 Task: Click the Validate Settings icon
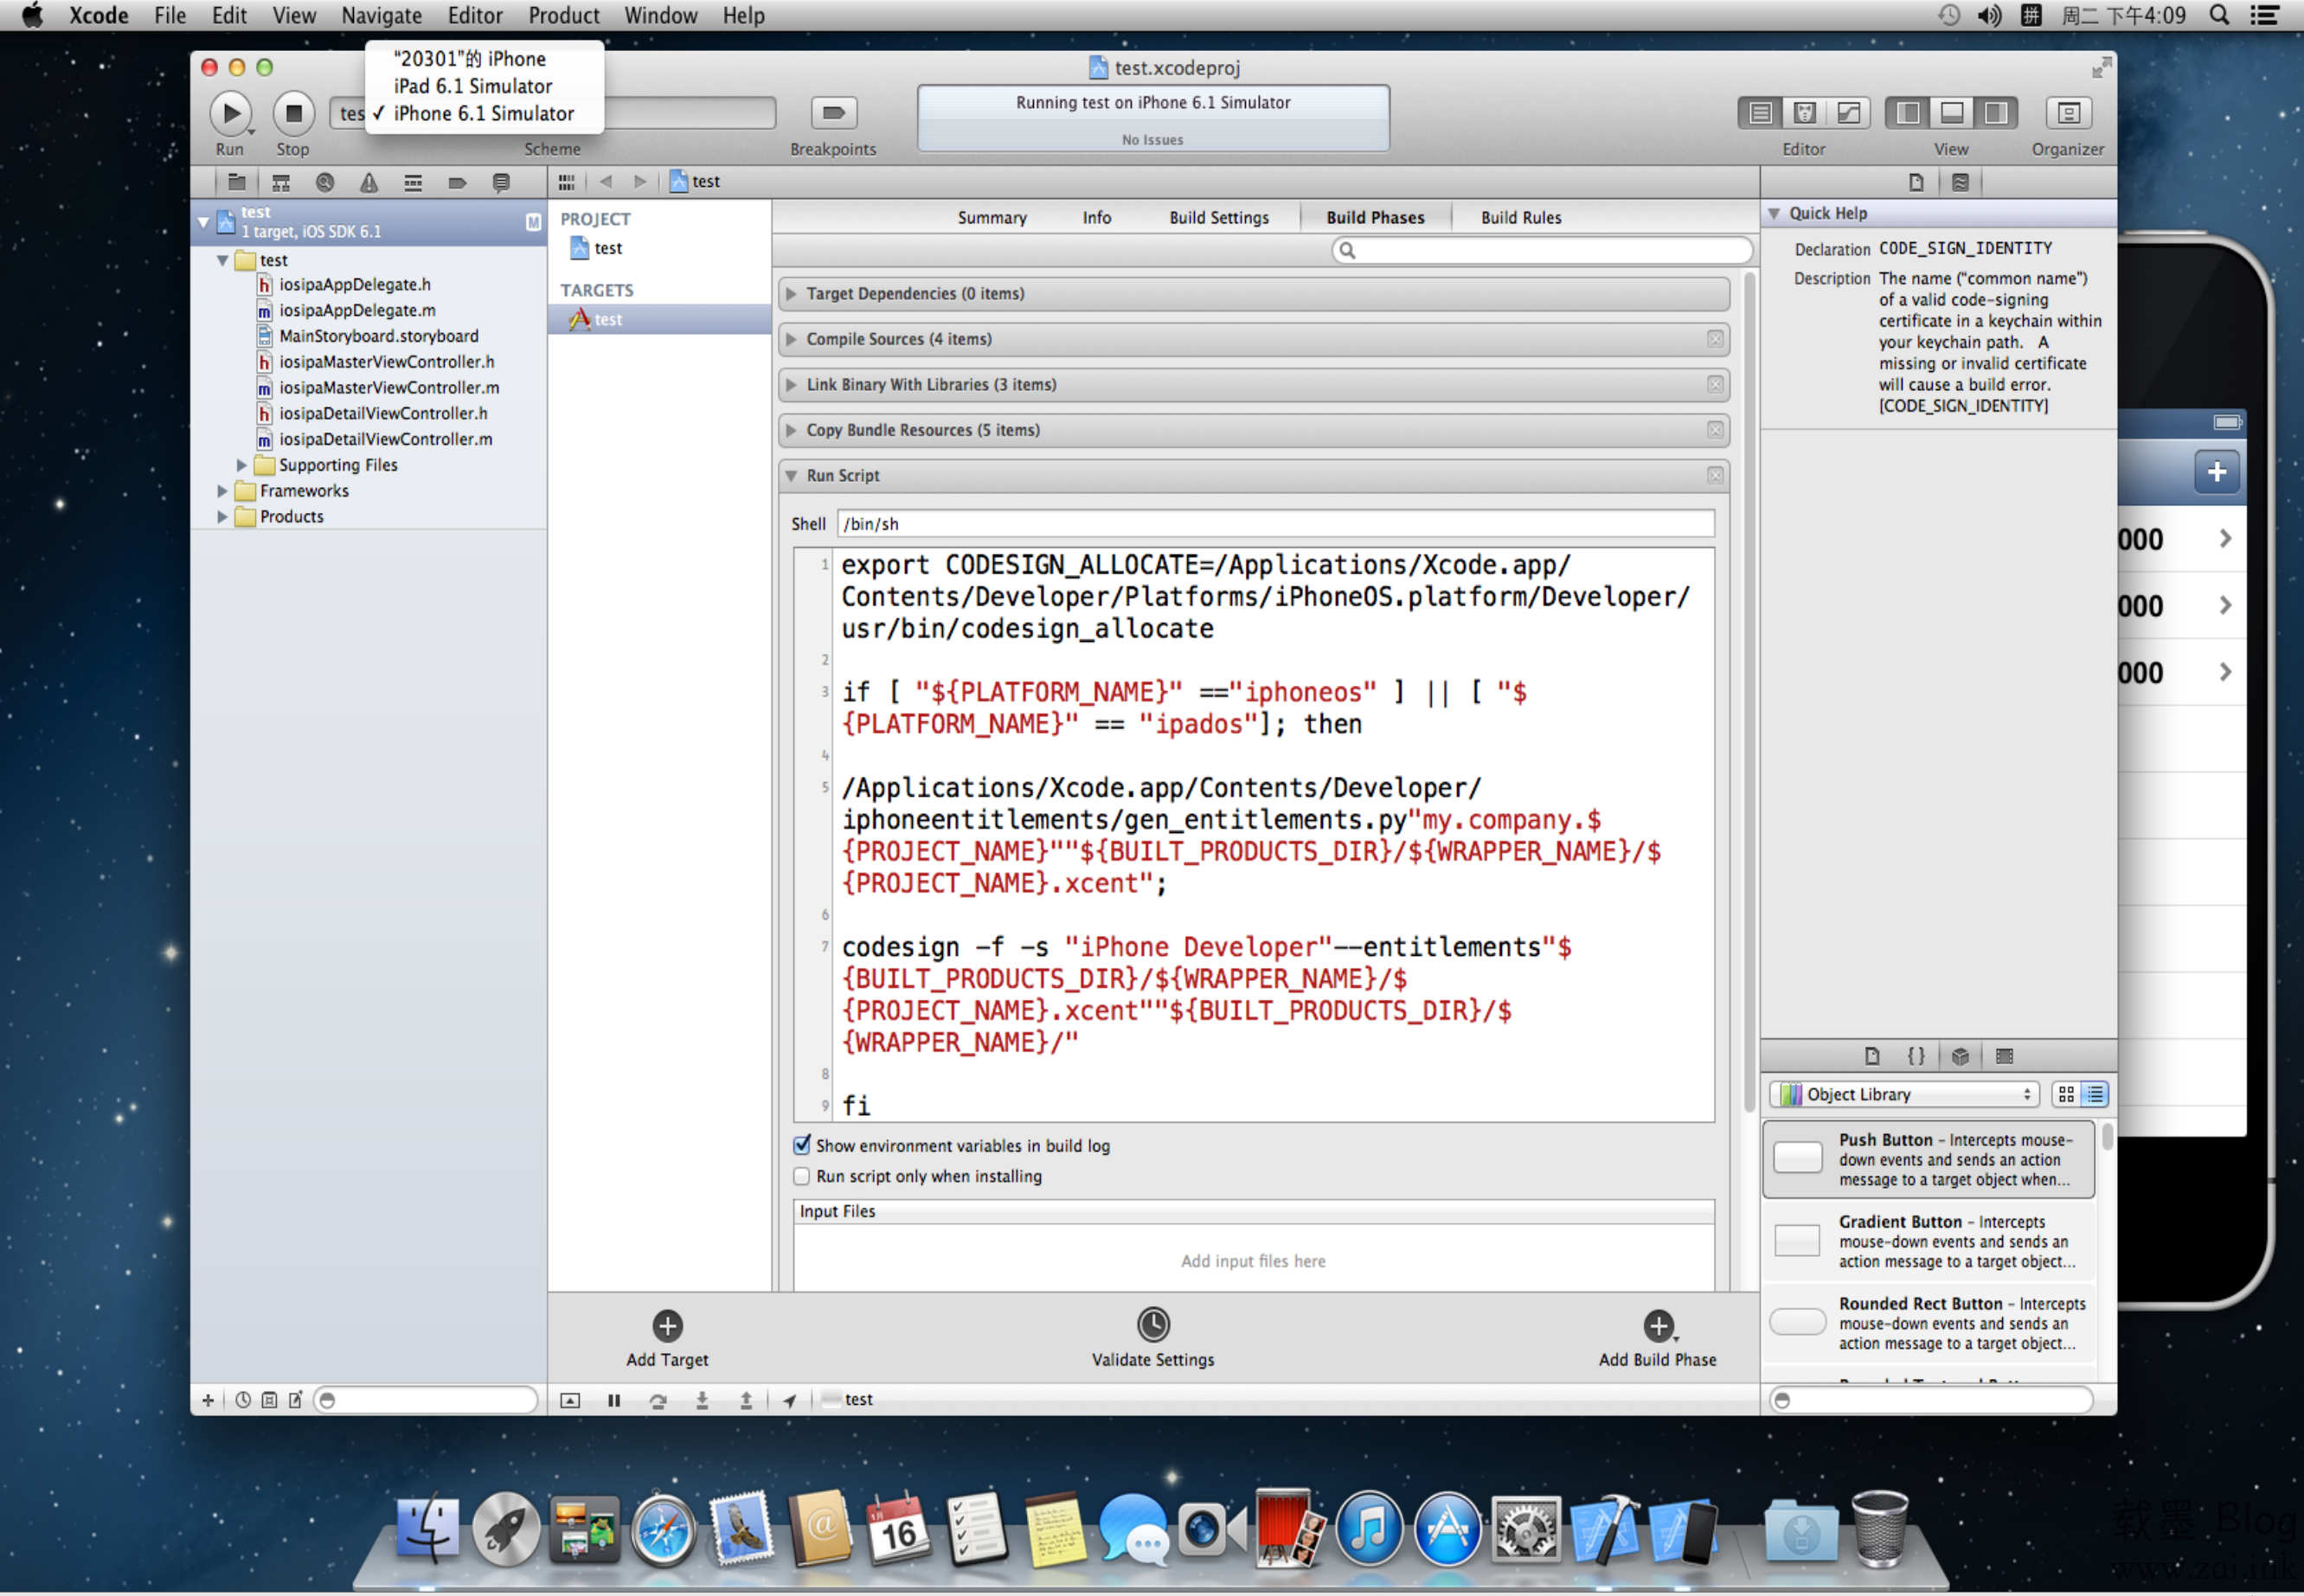(1152, 1325)
